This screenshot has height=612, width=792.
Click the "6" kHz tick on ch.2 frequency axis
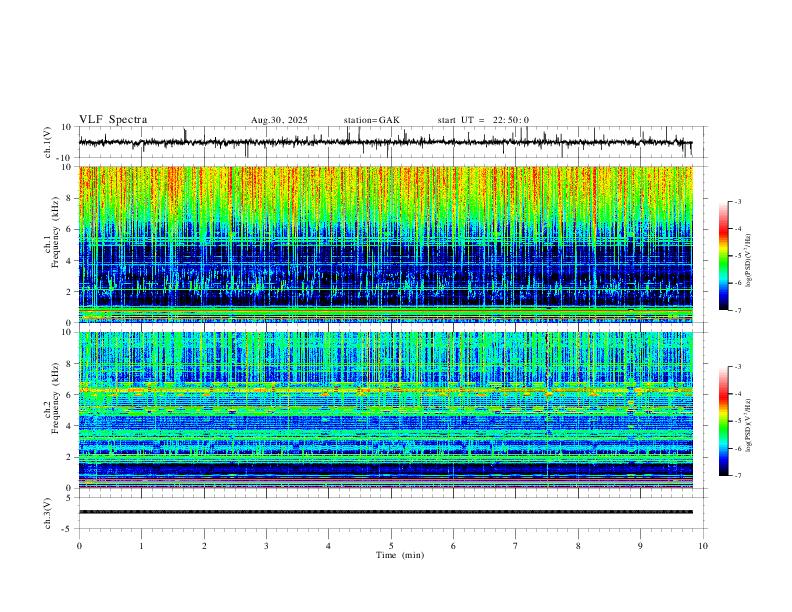[x=69, y=395]
